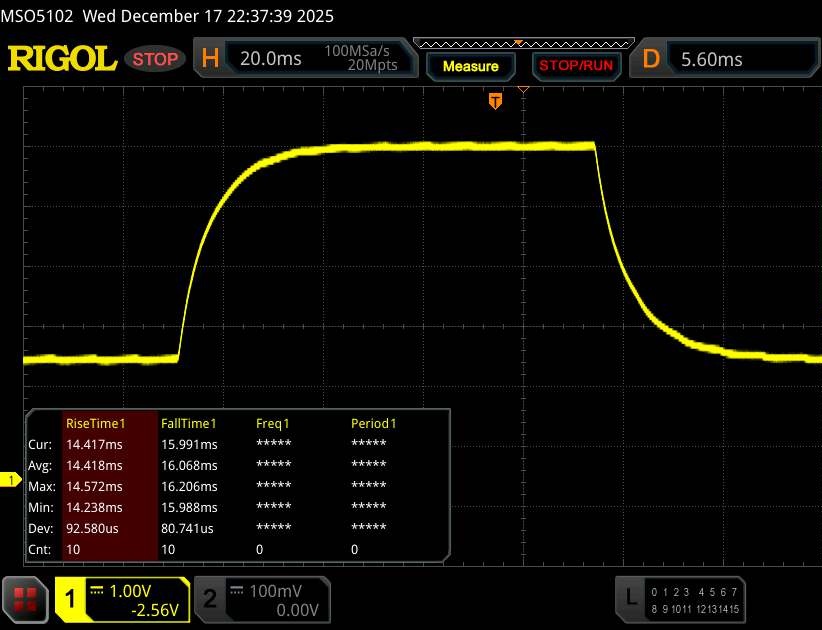Select the RiseTime1 measurement column

92,423
